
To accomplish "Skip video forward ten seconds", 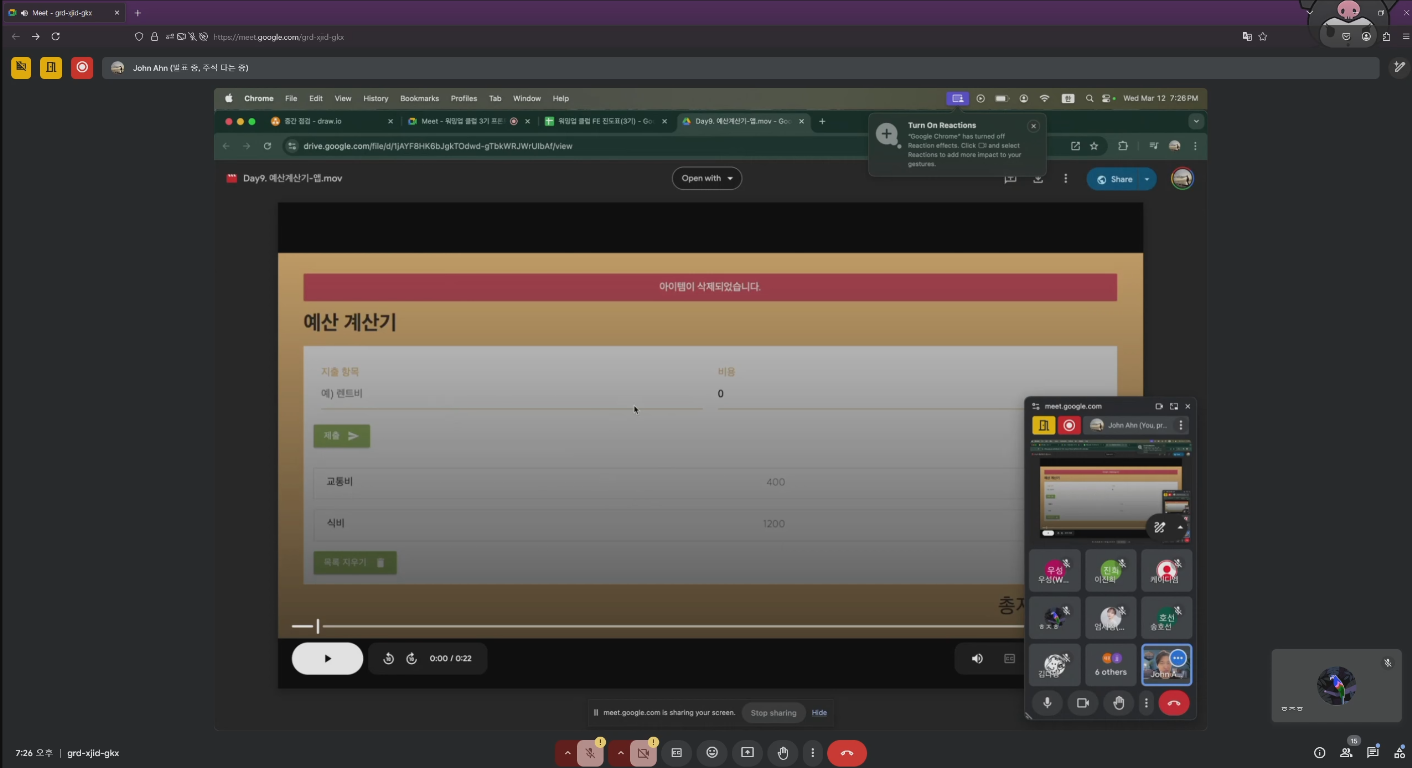I will pyautogui.click(x=411, y=658).
